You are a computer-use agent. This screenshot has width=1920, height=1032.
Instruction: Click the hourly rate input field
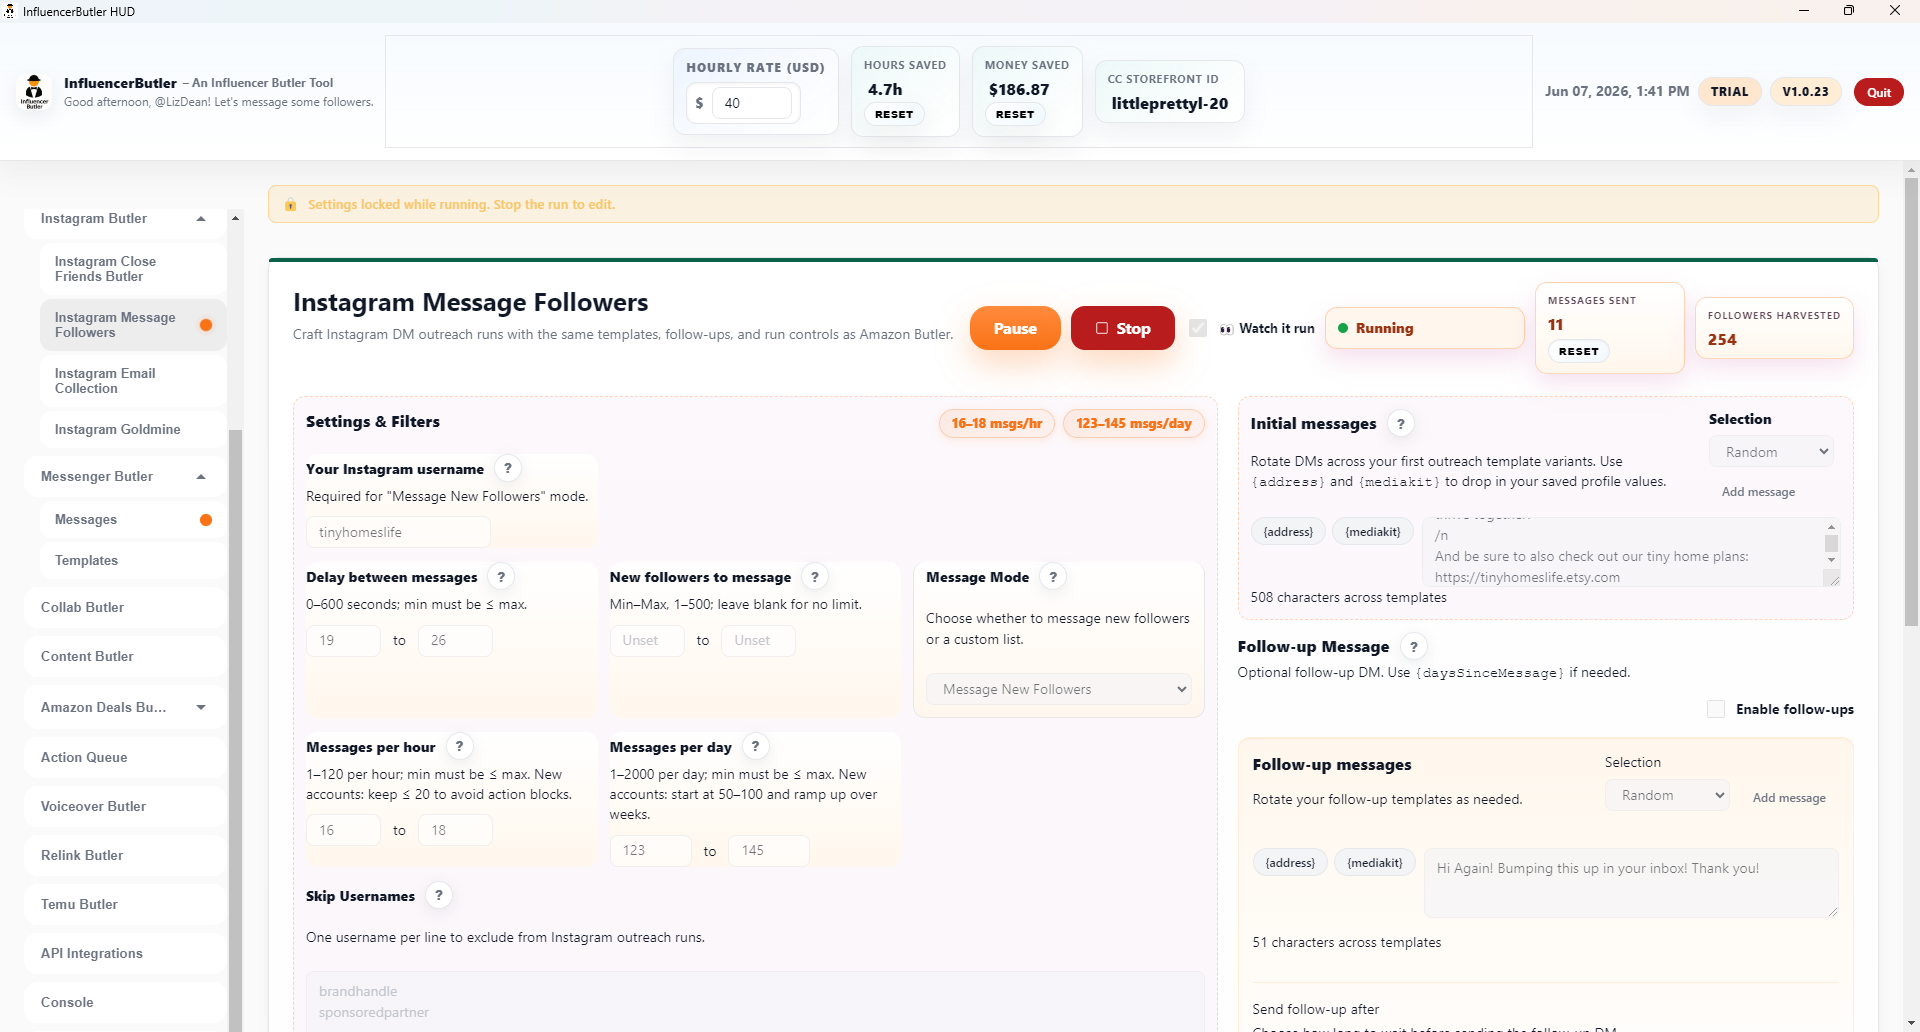point(751,103)
